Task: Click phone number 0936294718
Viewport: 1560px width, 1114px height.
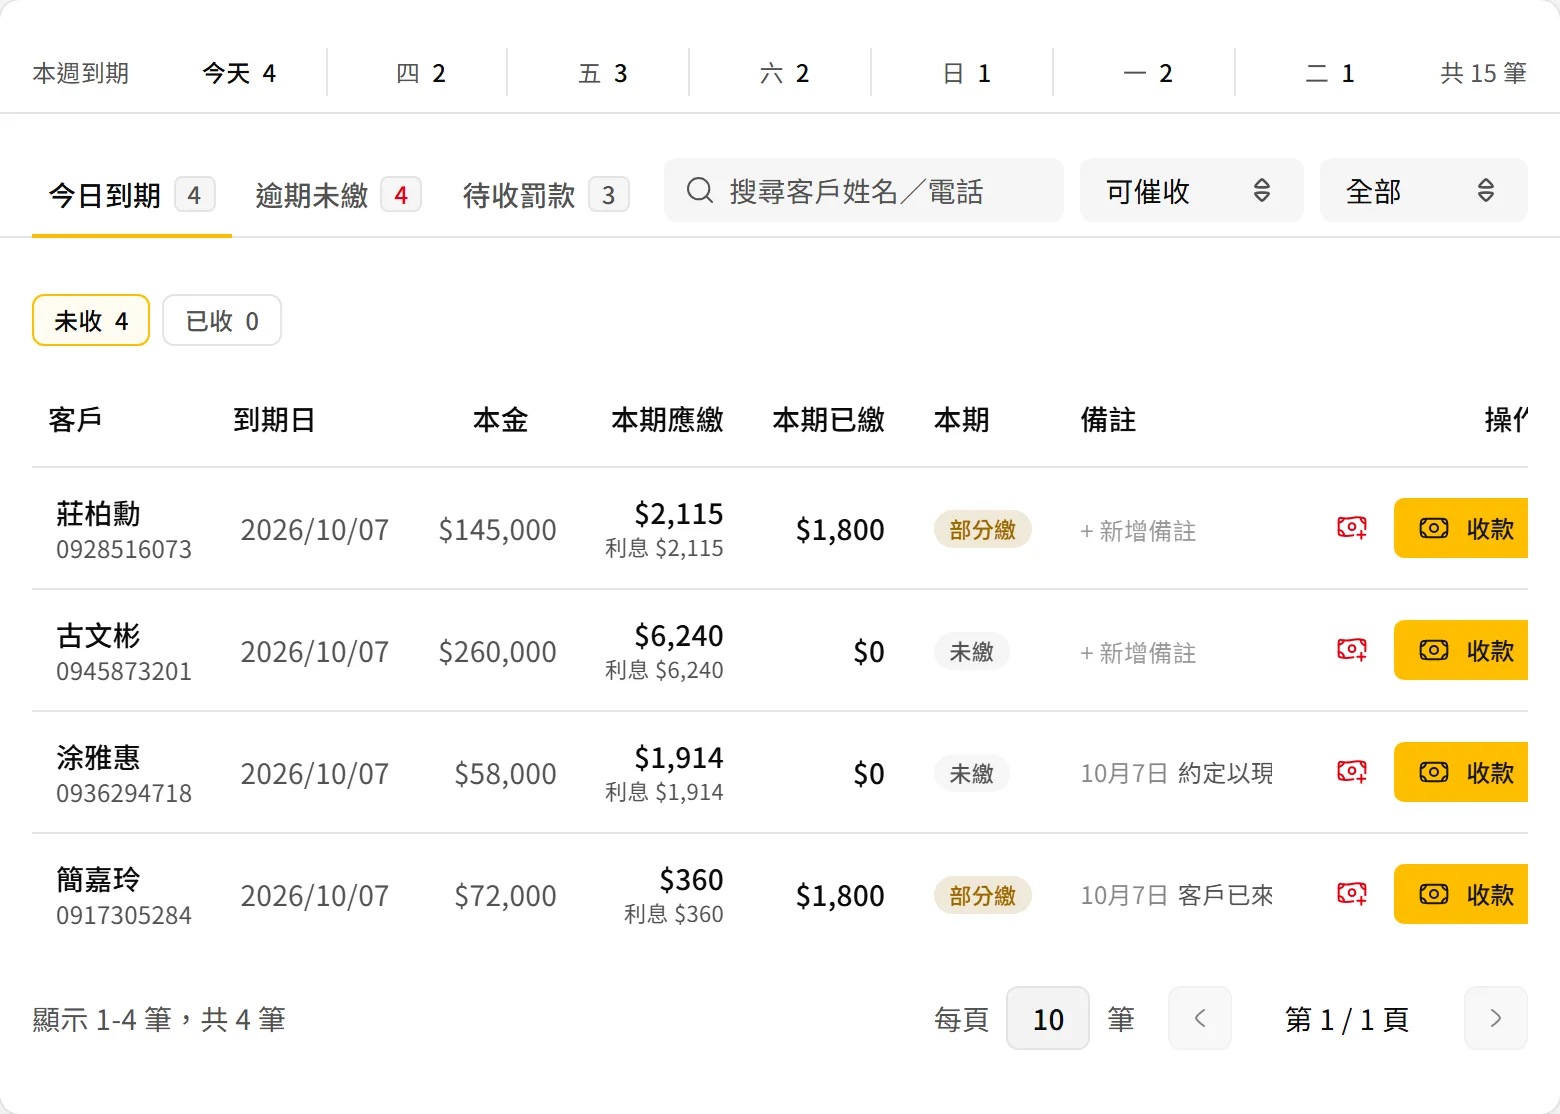Action: [124, 793]
